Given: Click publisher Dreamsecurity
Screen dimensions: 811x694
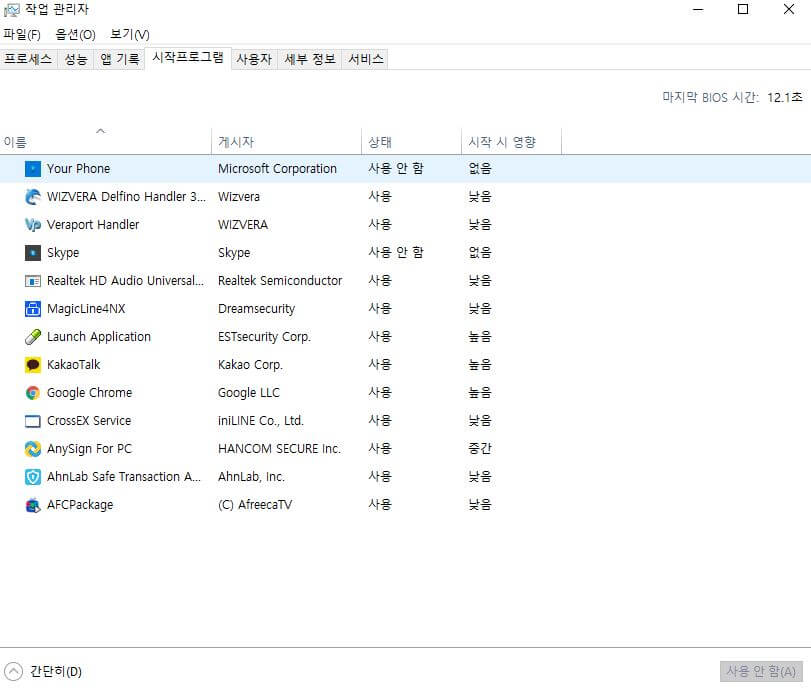Looking at the screenshot, I should click(x=257, y=309).
